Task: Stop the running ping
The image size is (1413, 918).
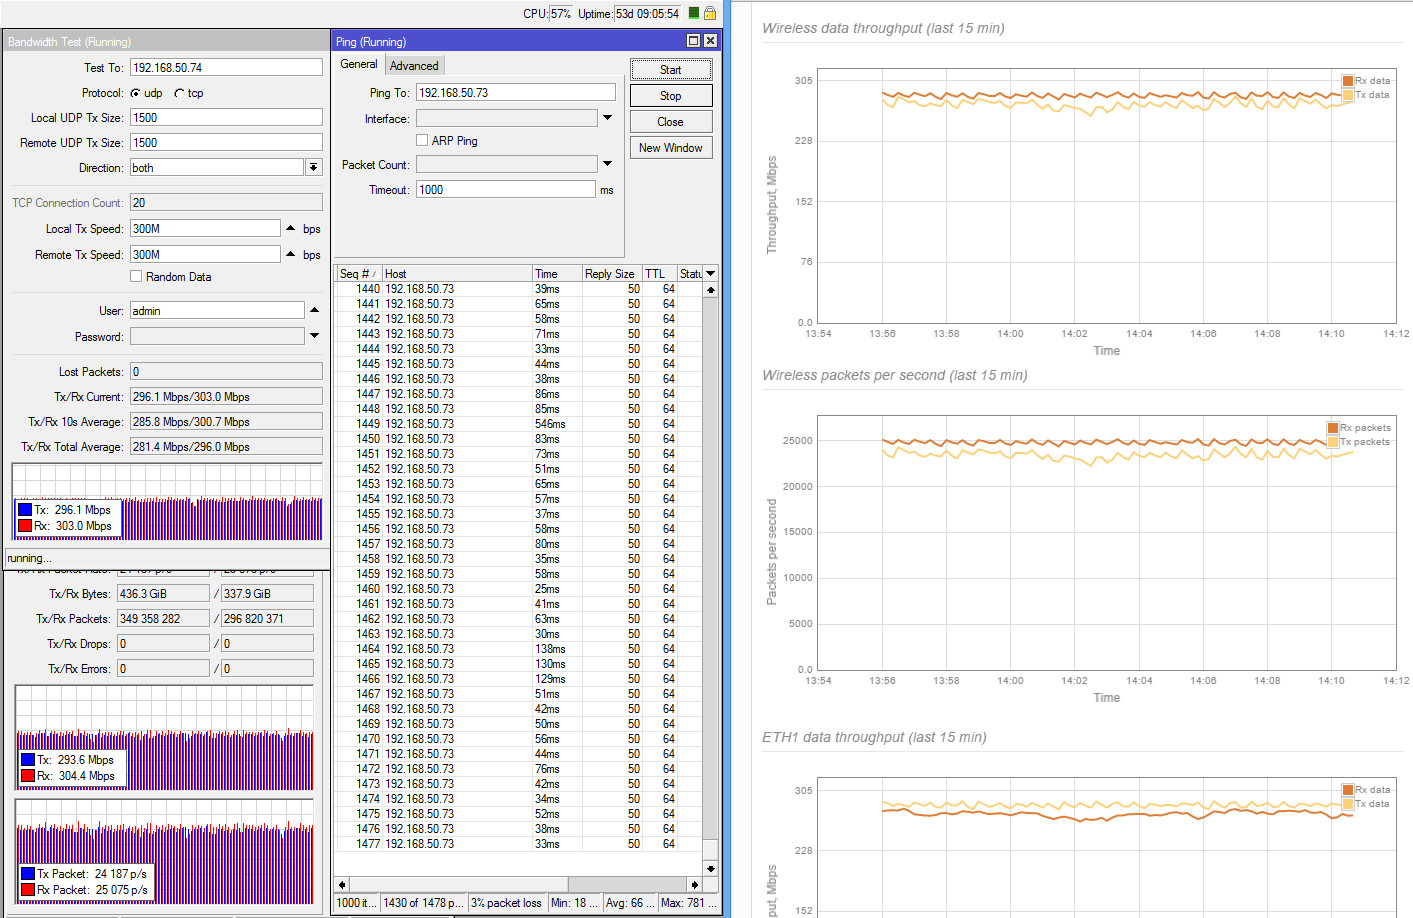Action: [670, 96]
